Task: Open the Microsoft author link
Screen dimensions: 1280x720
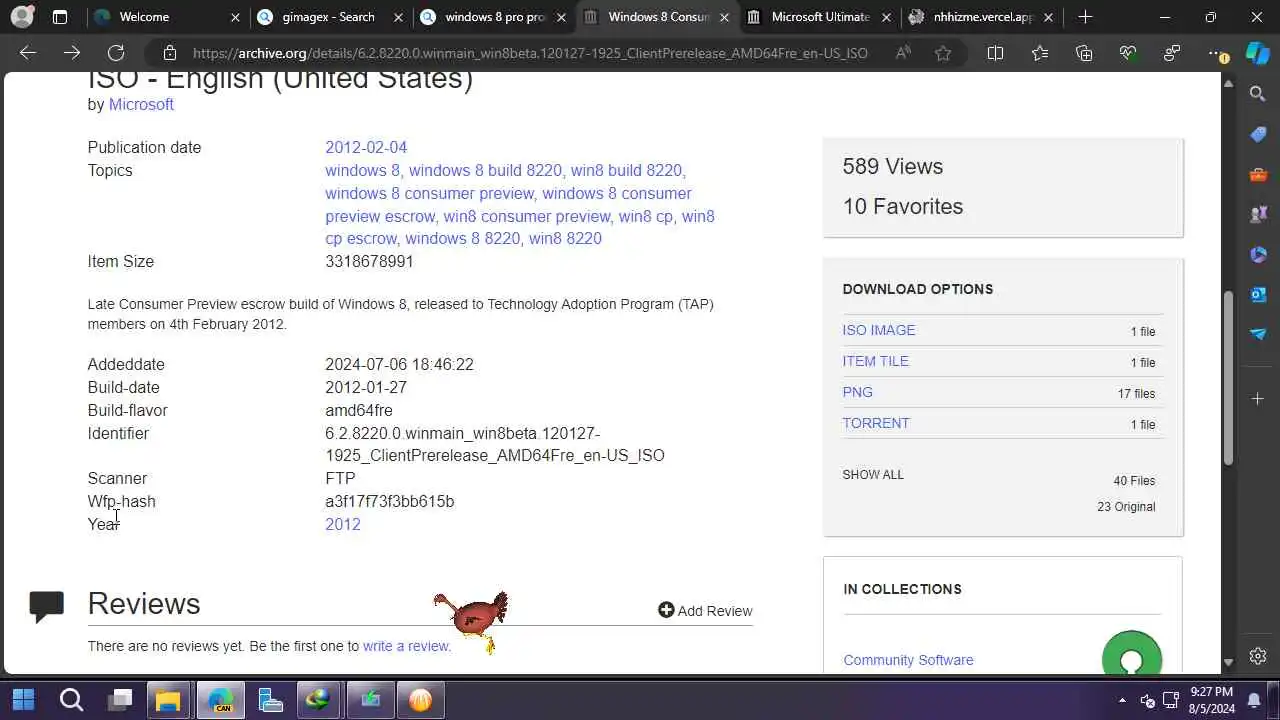Action: click(x=141, y=104)
